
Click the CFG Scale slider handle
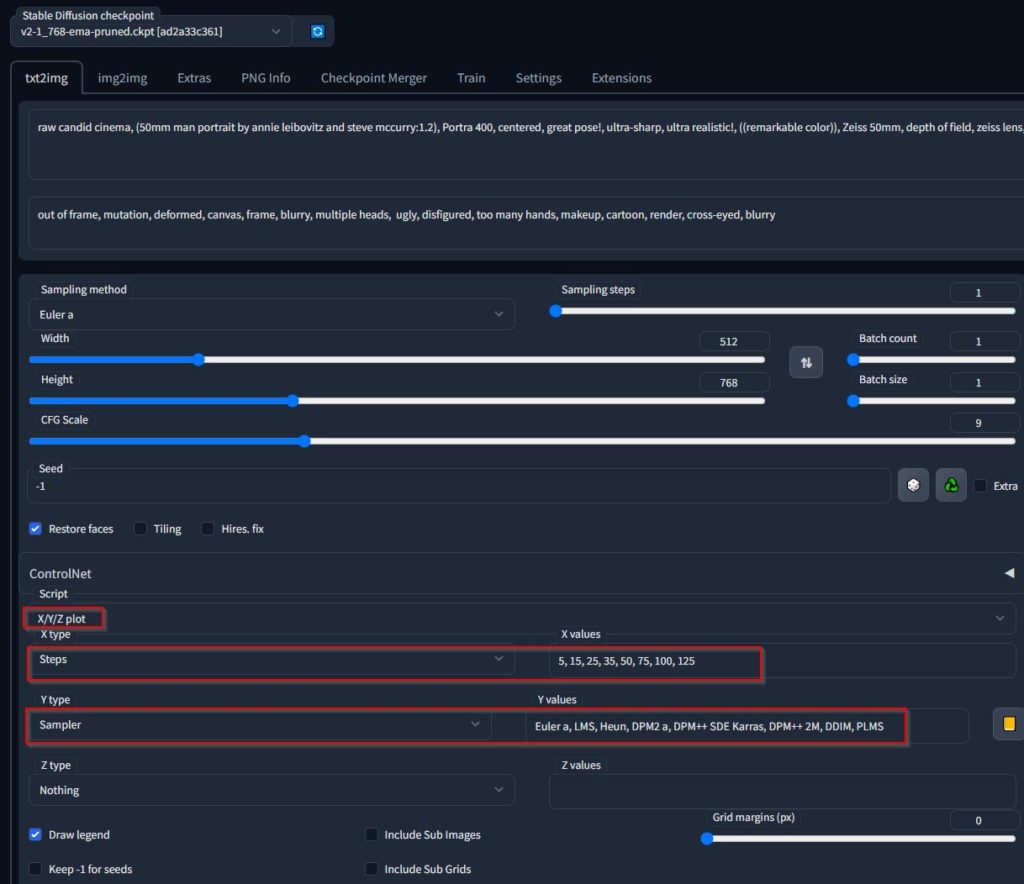click(304, 441)
